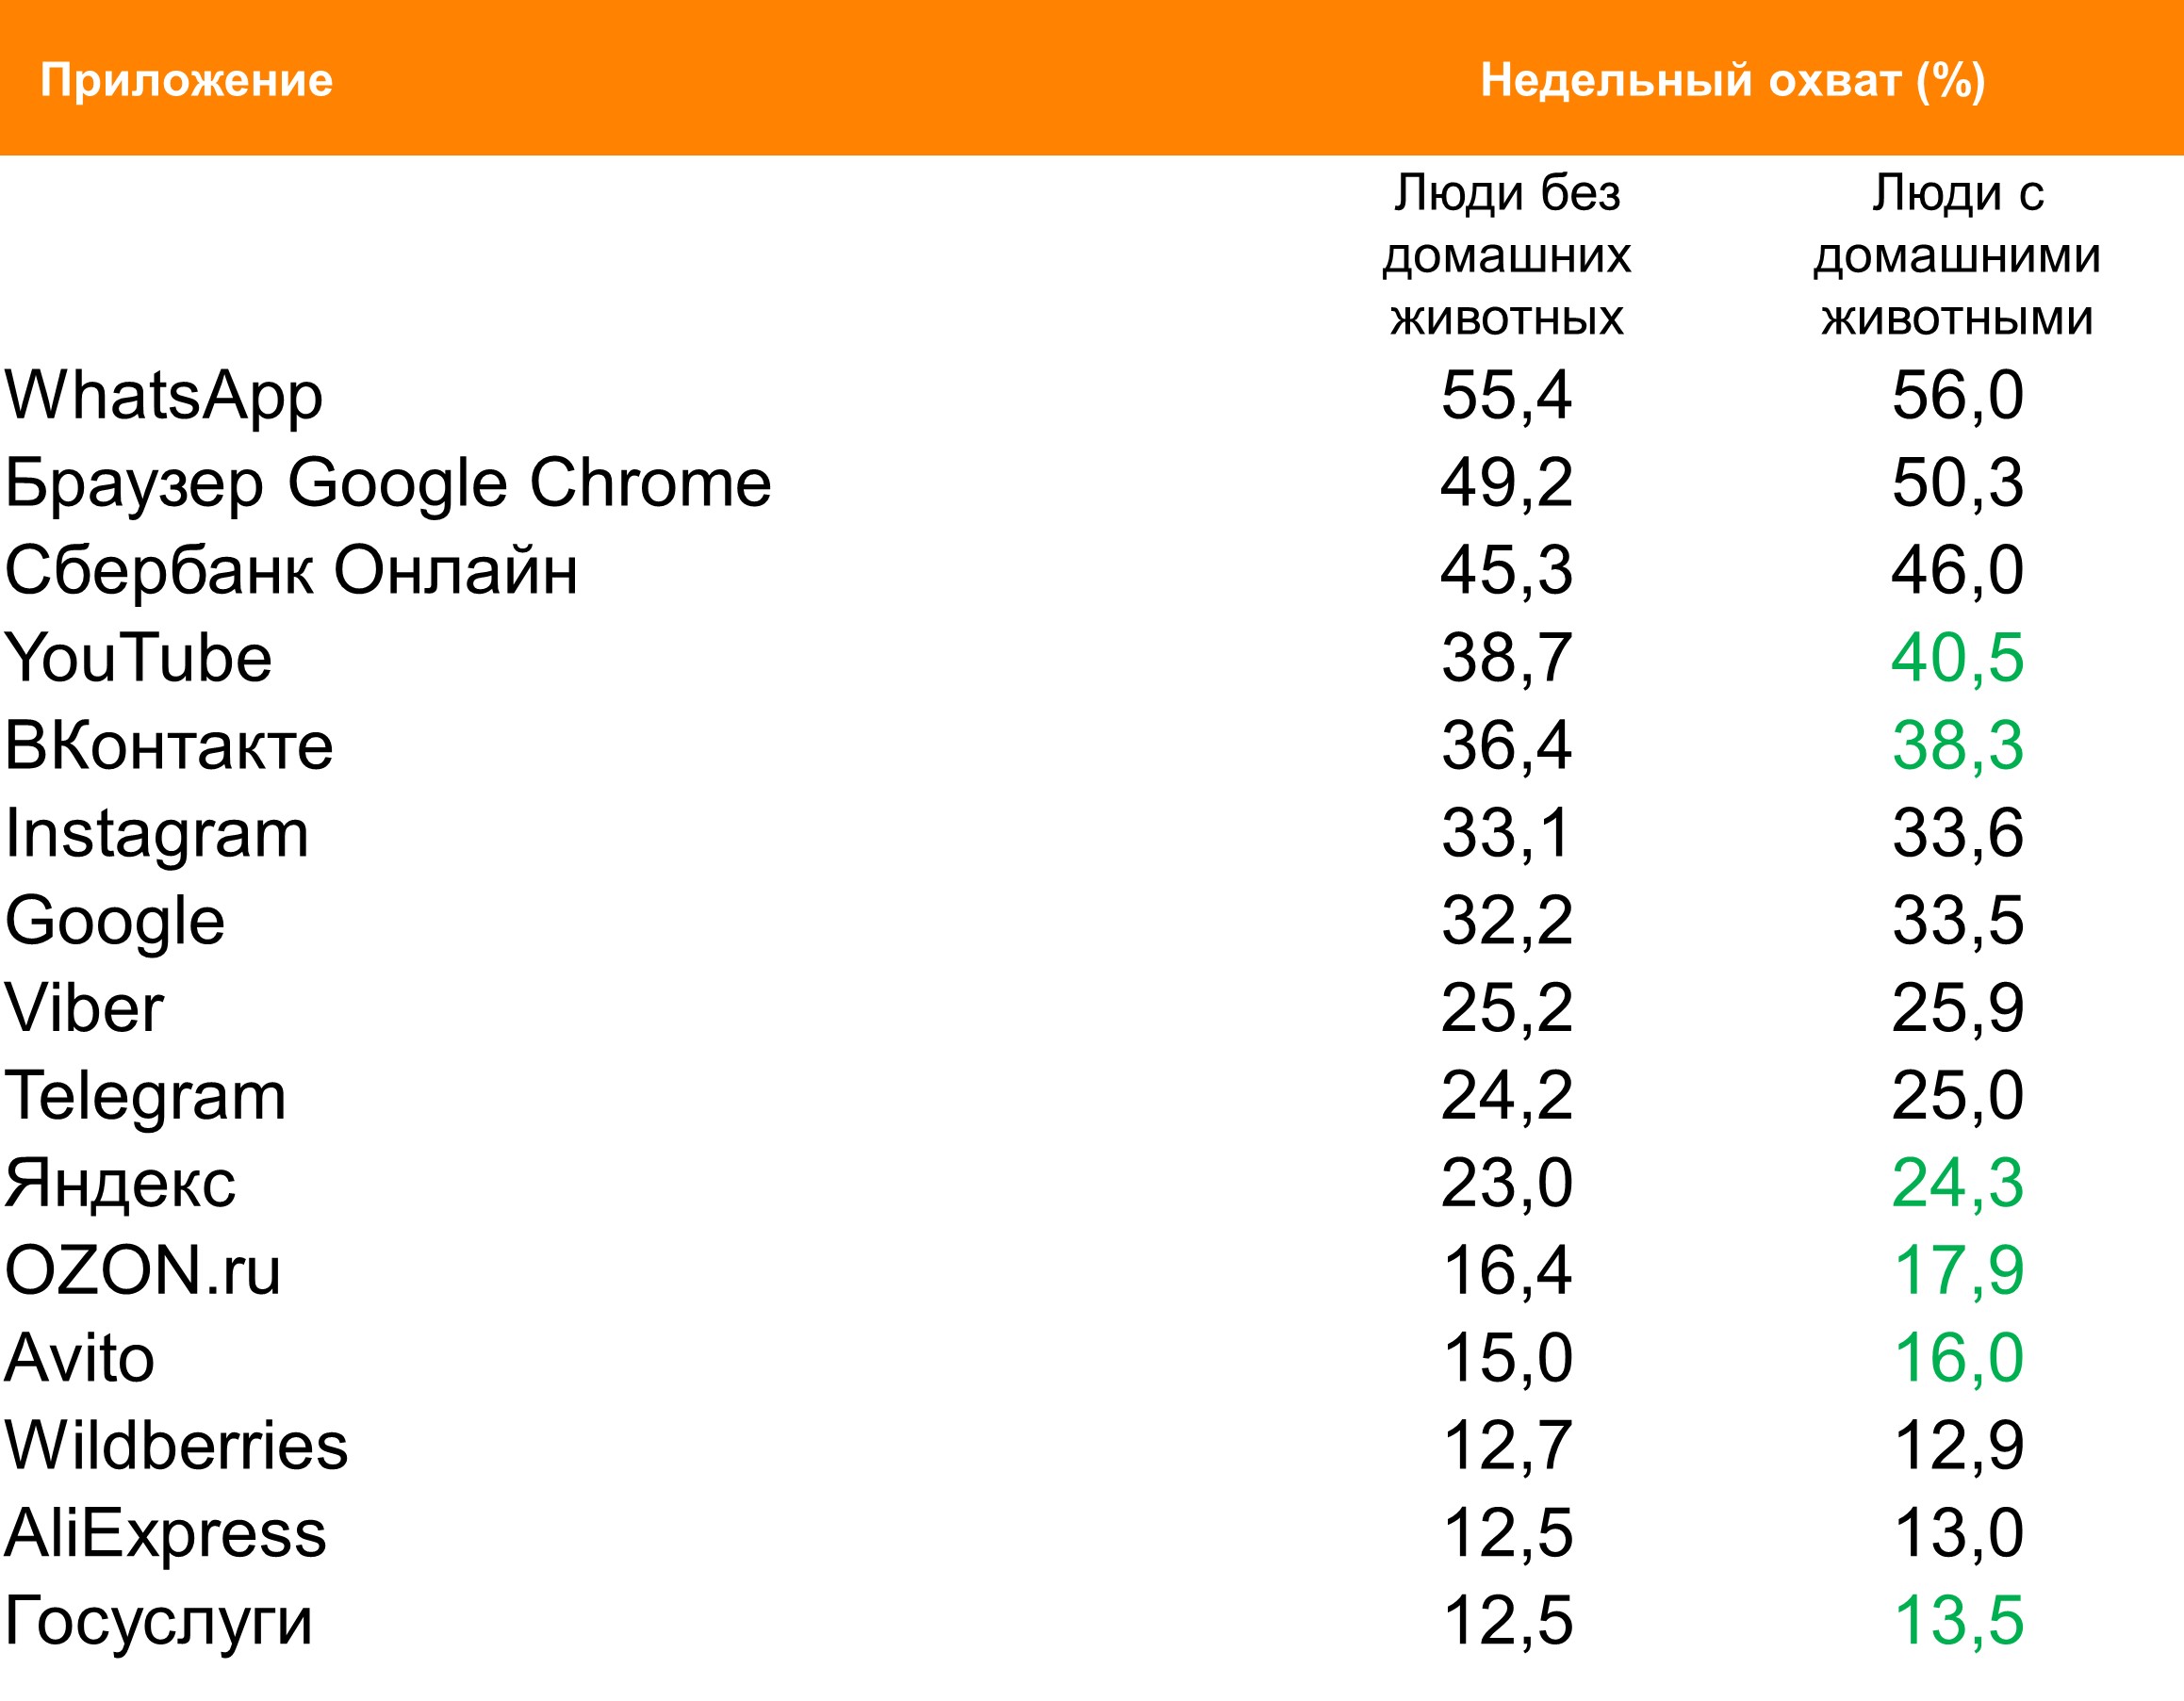Click the 'Недельный охват (%)' header
2184x1701 pixels.
[1732, 80]
